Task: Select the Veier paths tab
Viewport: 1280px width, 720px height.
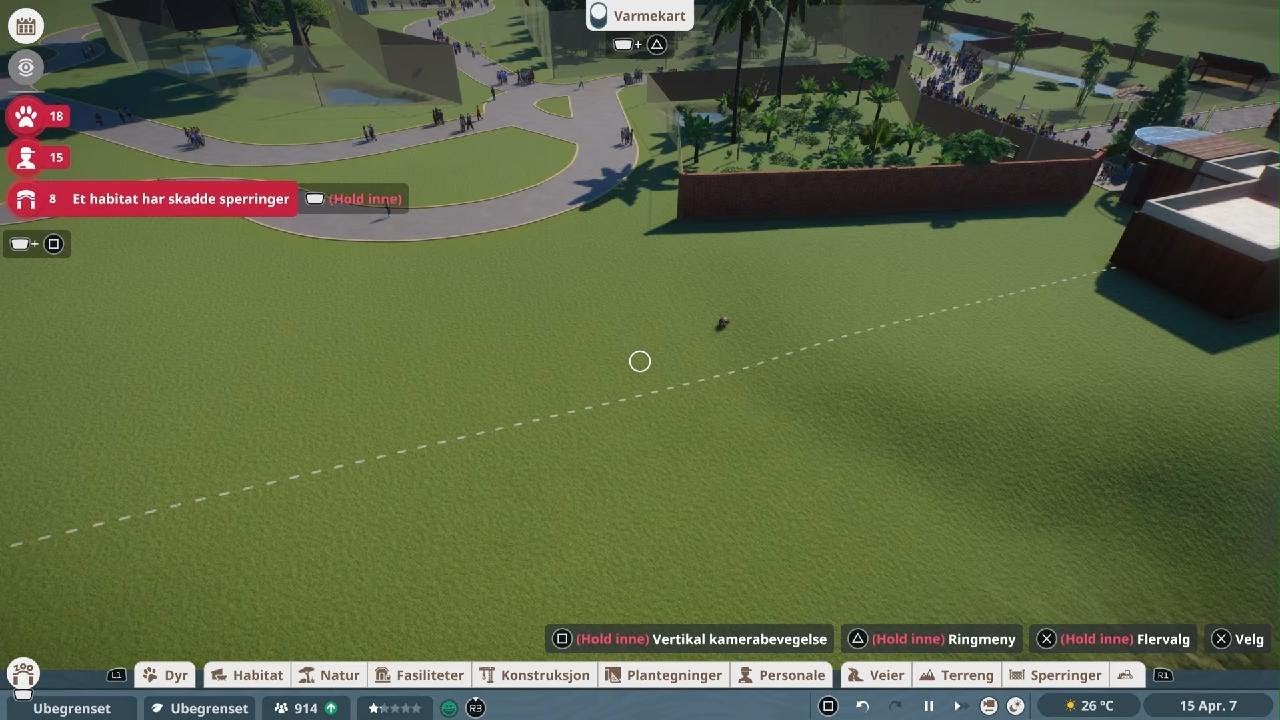Action: (x=876, y=675)
